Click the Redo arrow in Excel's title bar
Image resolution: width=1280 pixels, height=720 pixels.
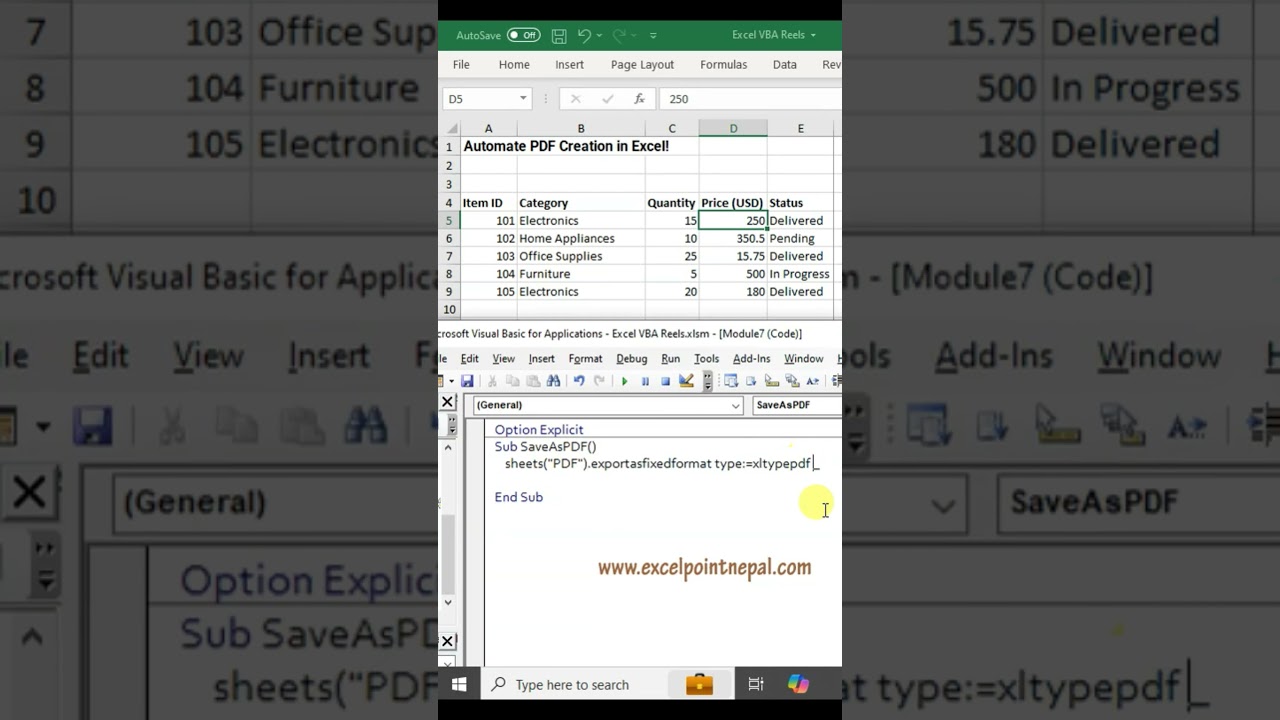pos(619,35)
